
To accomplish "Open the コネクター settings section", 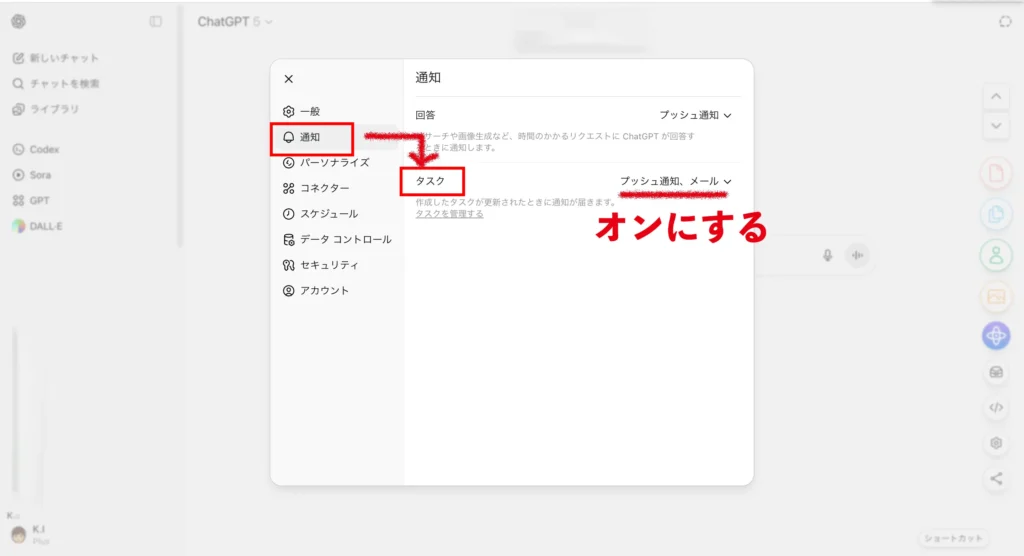I will (337, 188).
